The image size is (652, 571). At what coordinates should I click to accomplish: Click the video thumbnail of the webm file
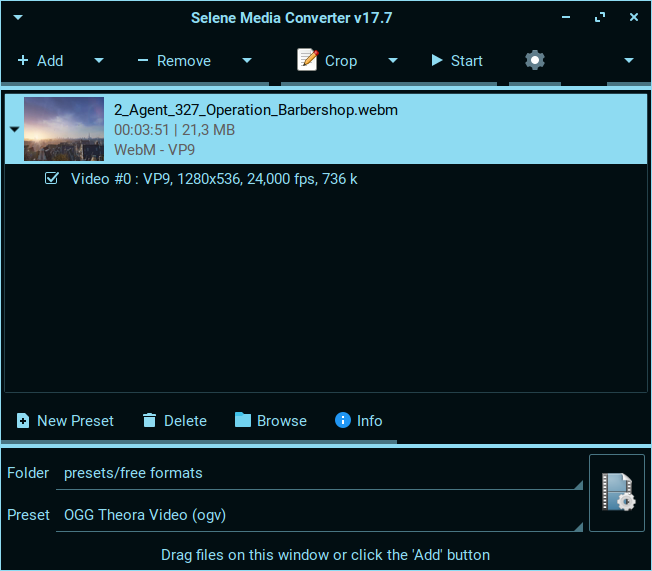64,129
